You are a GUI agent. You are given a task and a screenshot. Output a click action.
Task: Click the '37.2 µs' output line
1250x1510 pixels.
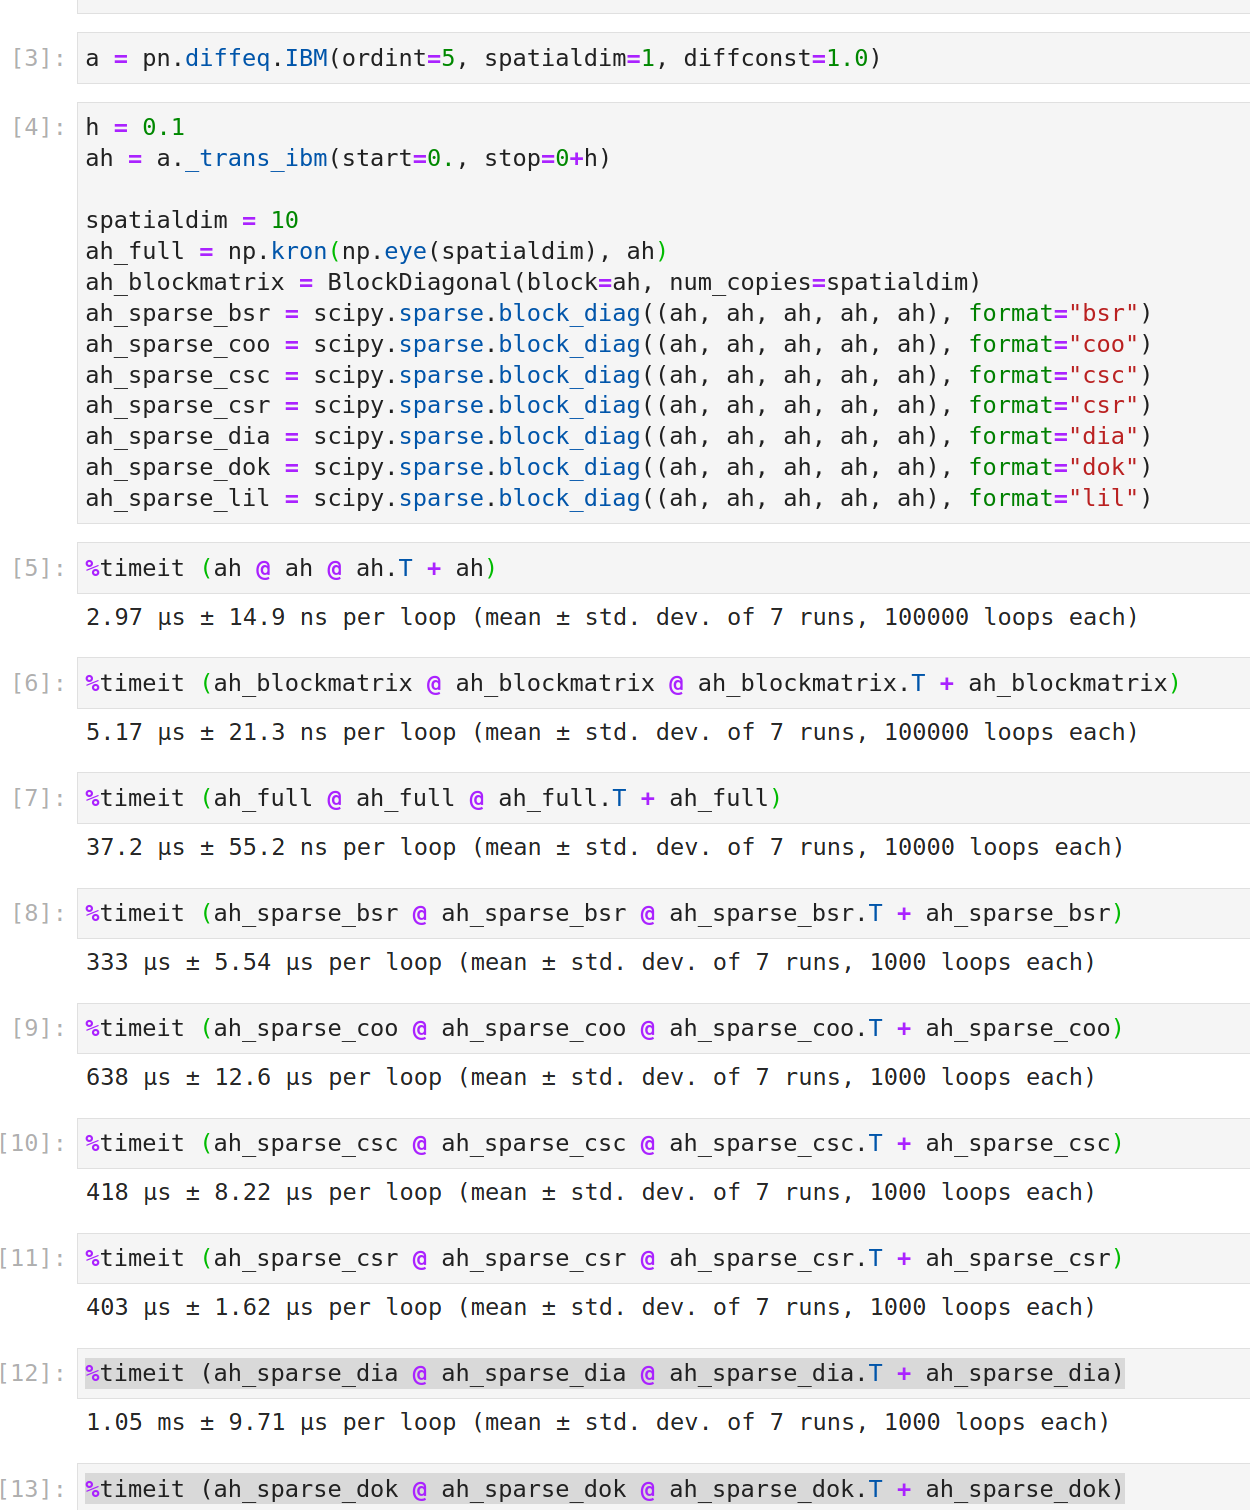[x=605, y=847]
